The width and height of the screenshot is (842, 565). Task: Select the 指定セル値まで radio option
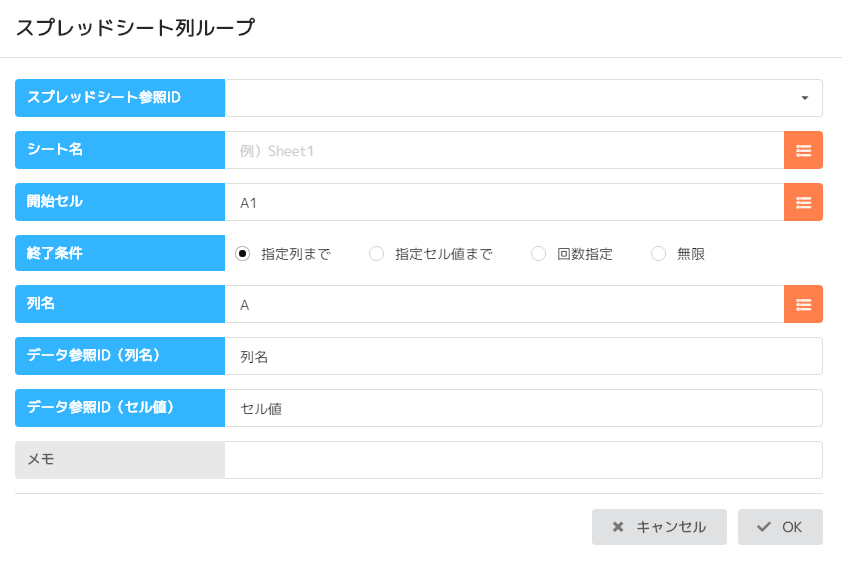coord(377,254)
